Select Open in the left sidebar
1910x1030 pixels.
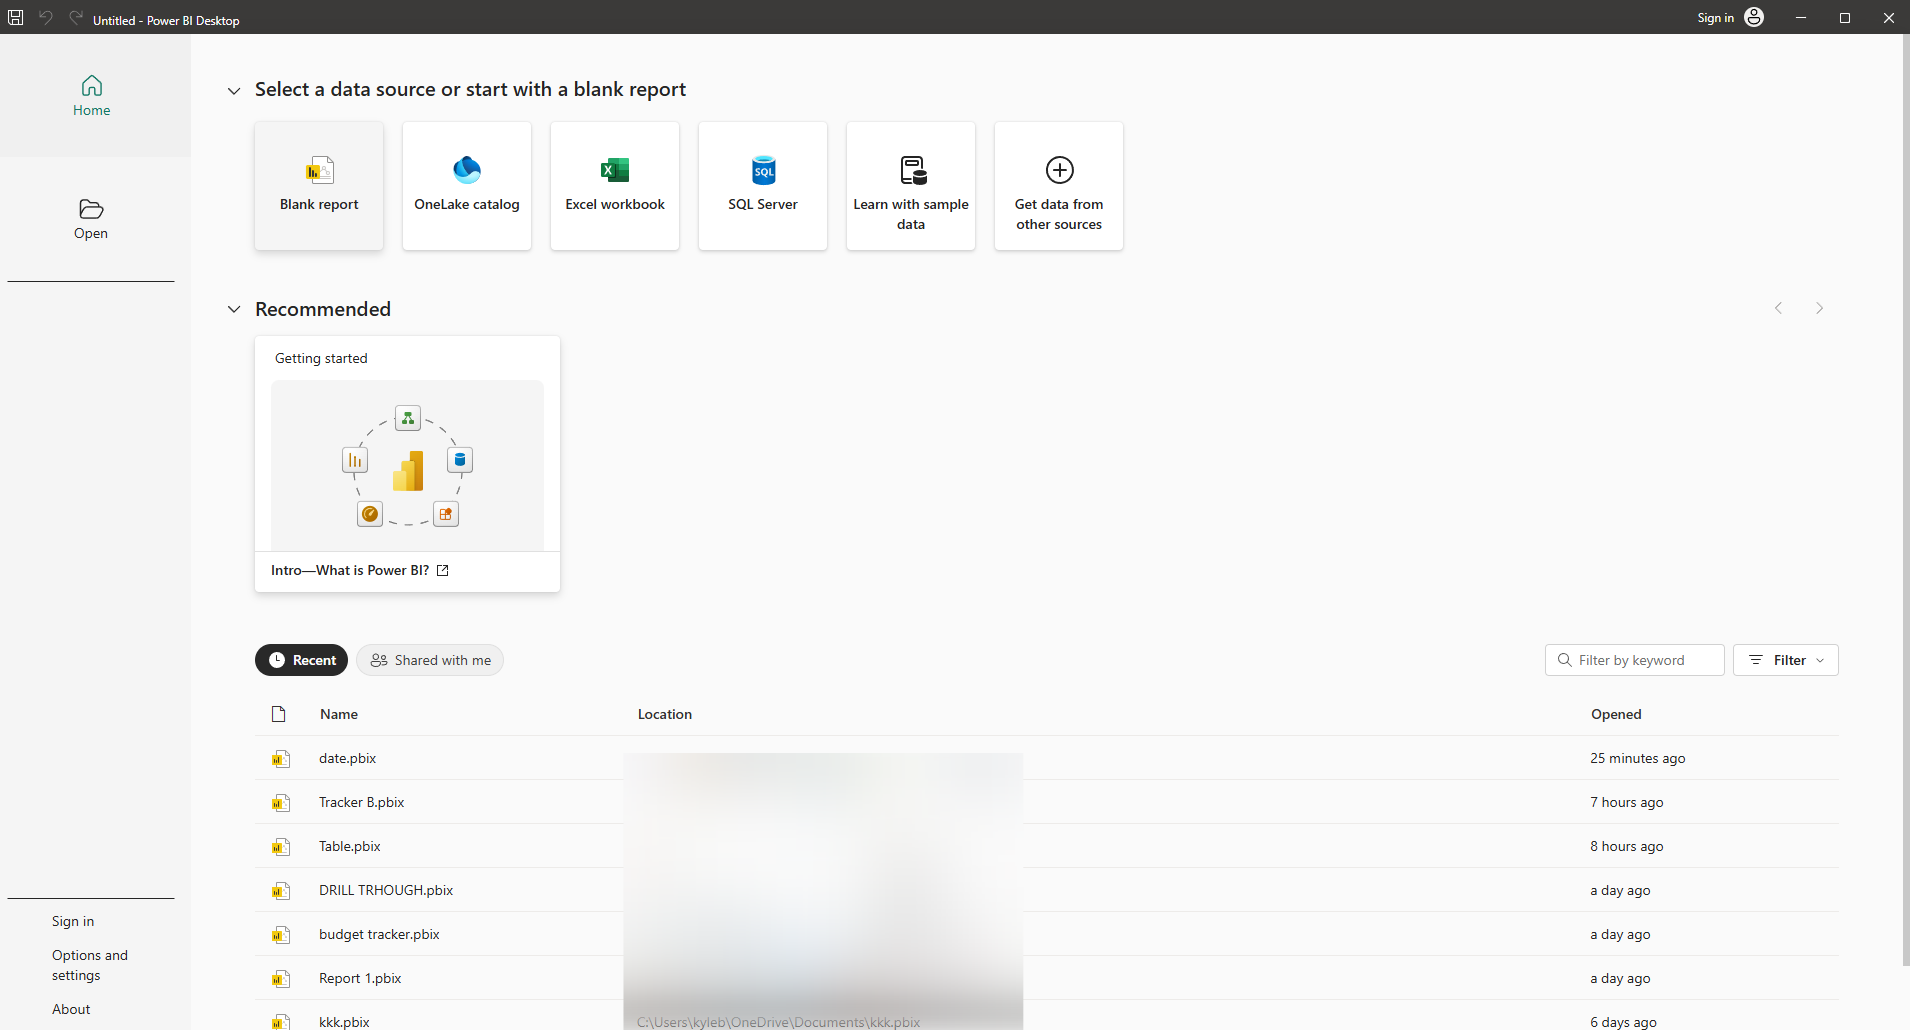(x=91, y=219)
